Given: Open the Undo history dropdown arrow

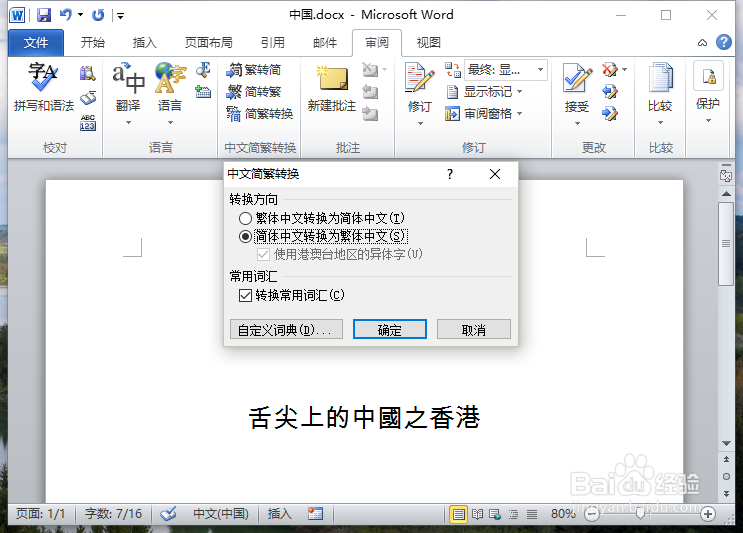Looking at the screenshot, I should 81,15.
